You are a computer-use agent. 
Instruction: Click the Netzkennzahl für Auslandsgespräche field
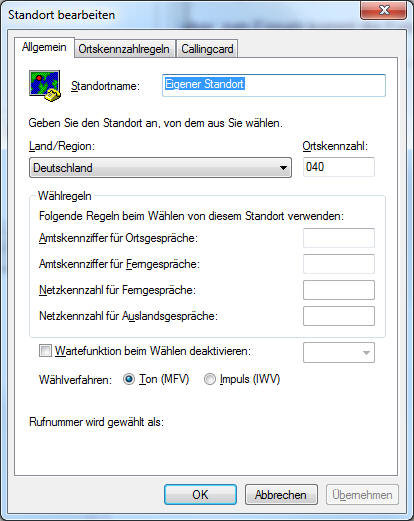coord(339,316)
